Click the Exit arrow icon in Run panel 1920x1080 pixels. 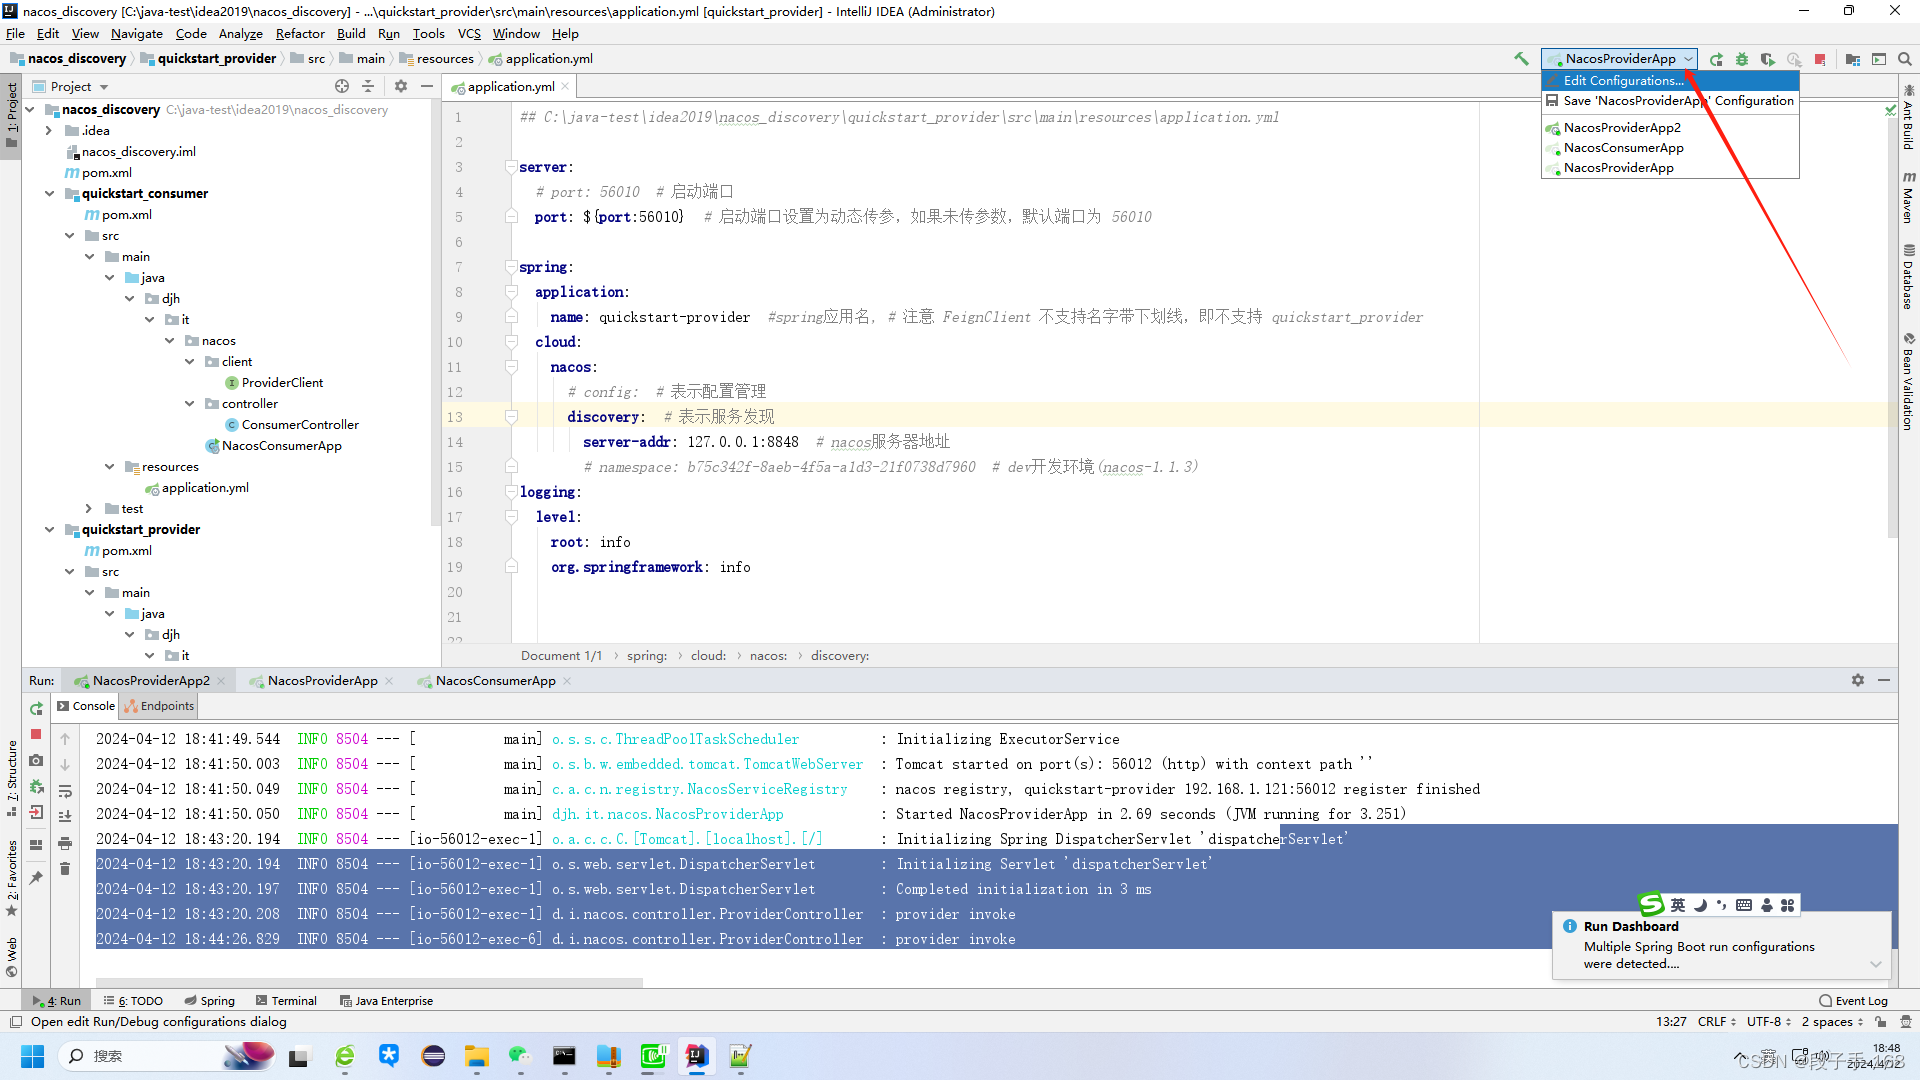coord(36,813)
